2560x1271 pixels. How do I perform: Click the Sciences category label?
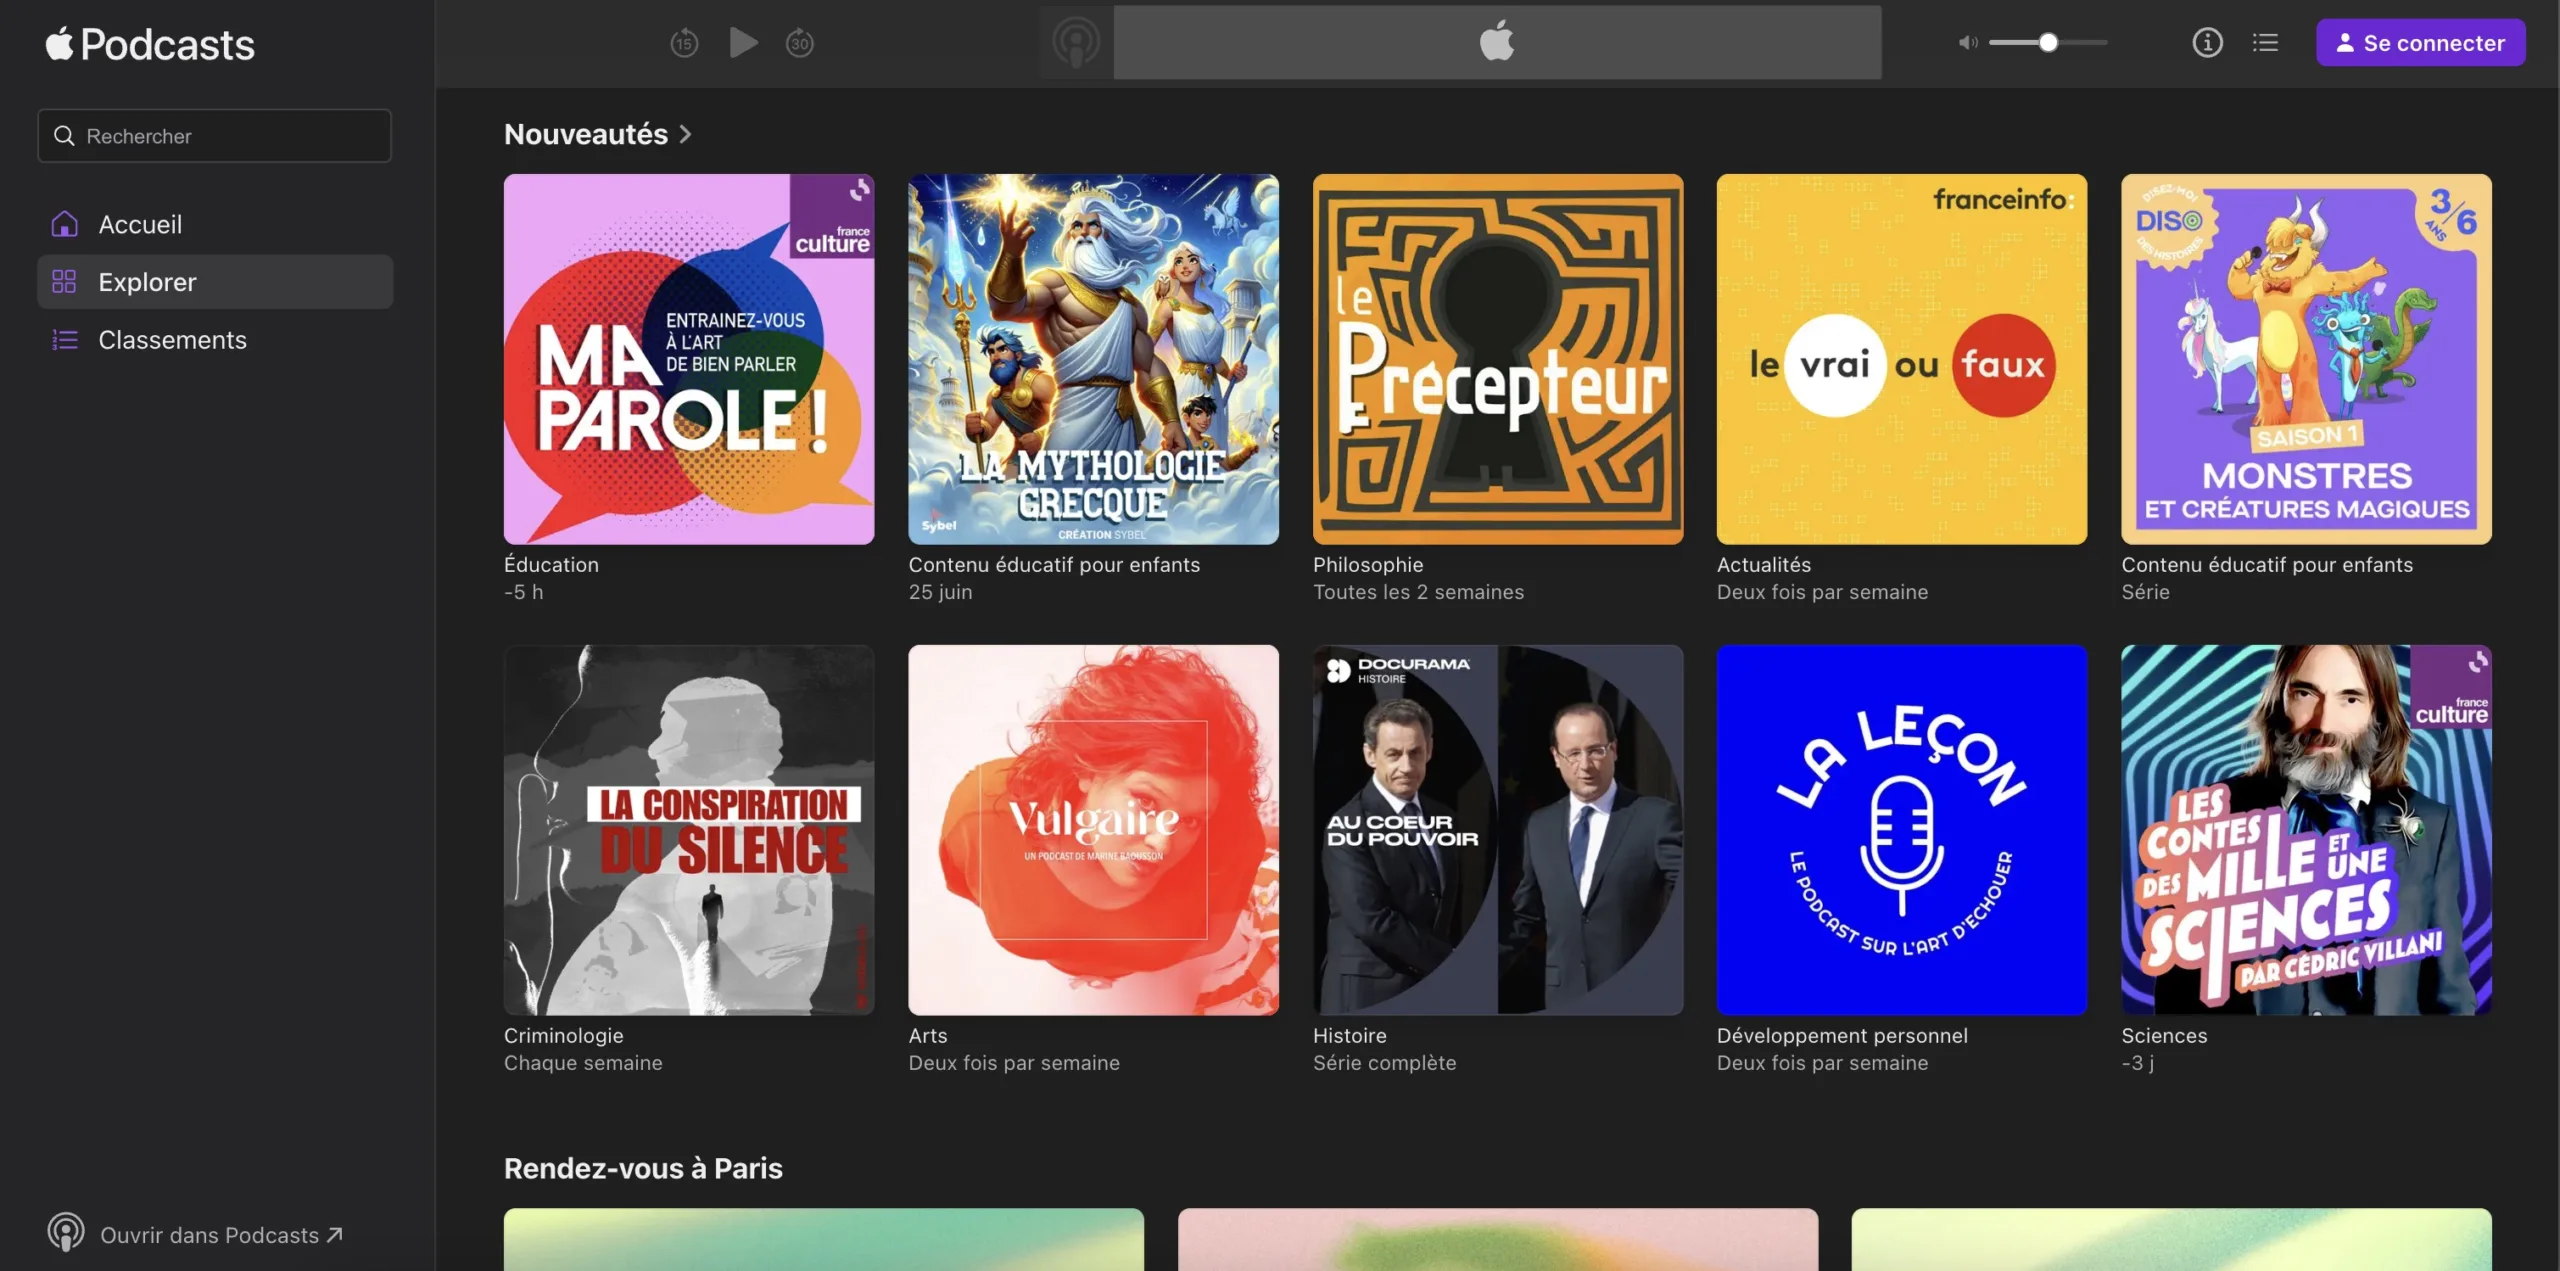(2164, 1036)
